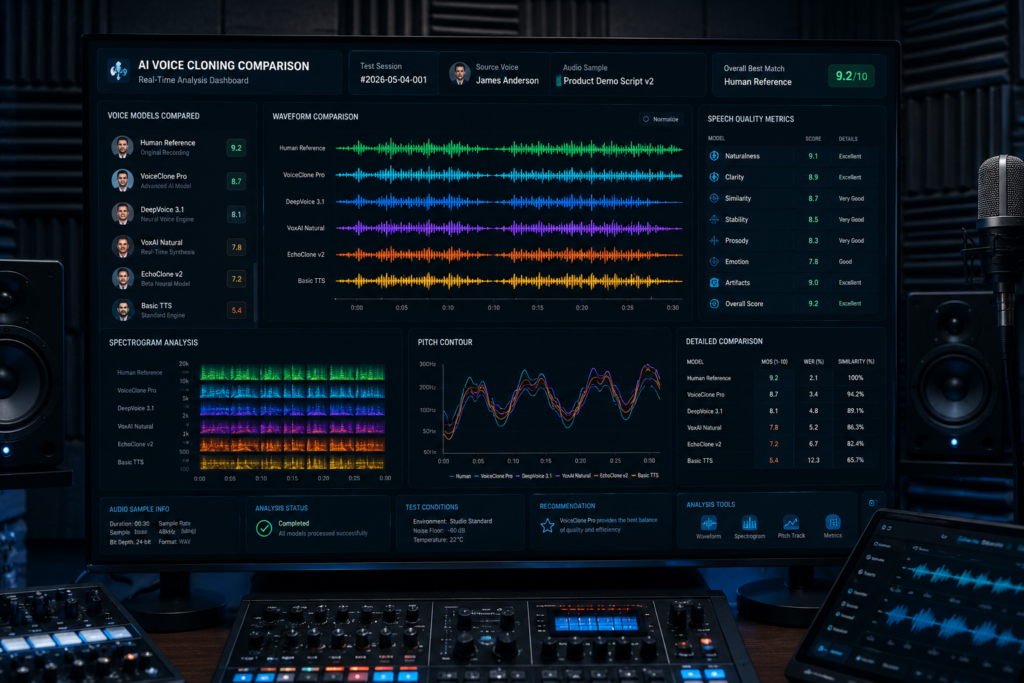
Task: Click the Completed status checkmark icon
Action: pyautogui.click(x=264, y=528)
